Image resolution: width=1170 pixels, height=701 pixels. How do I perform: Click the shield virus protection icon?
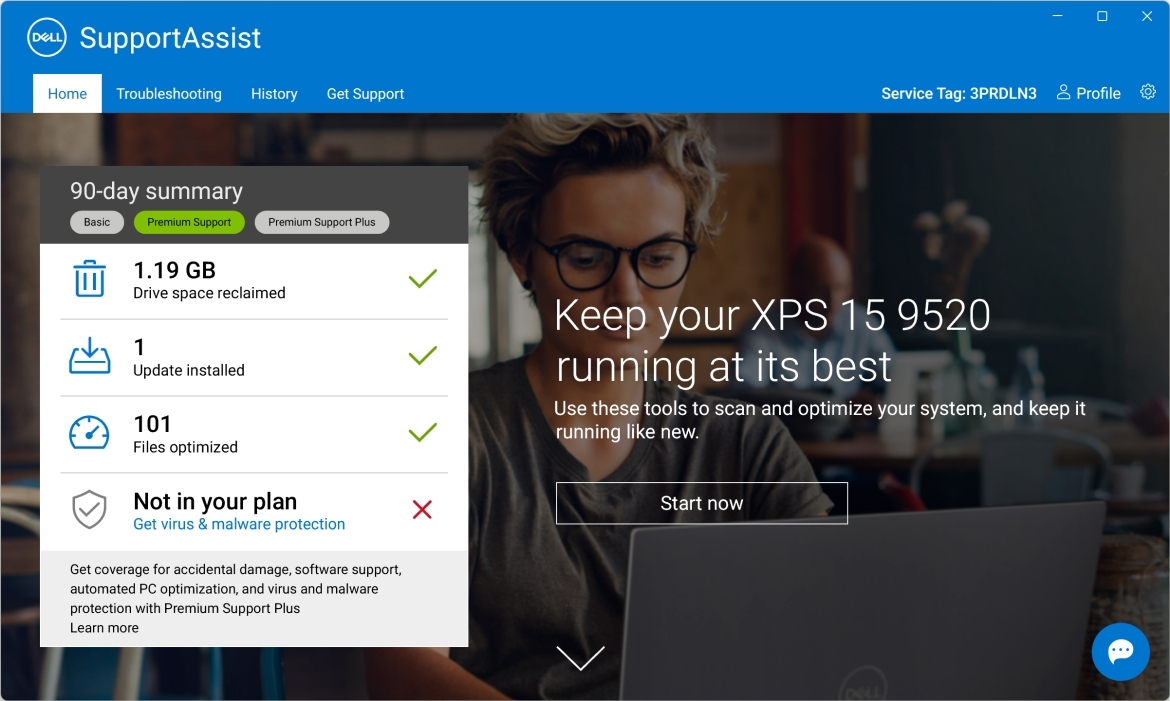coord(90,509)
